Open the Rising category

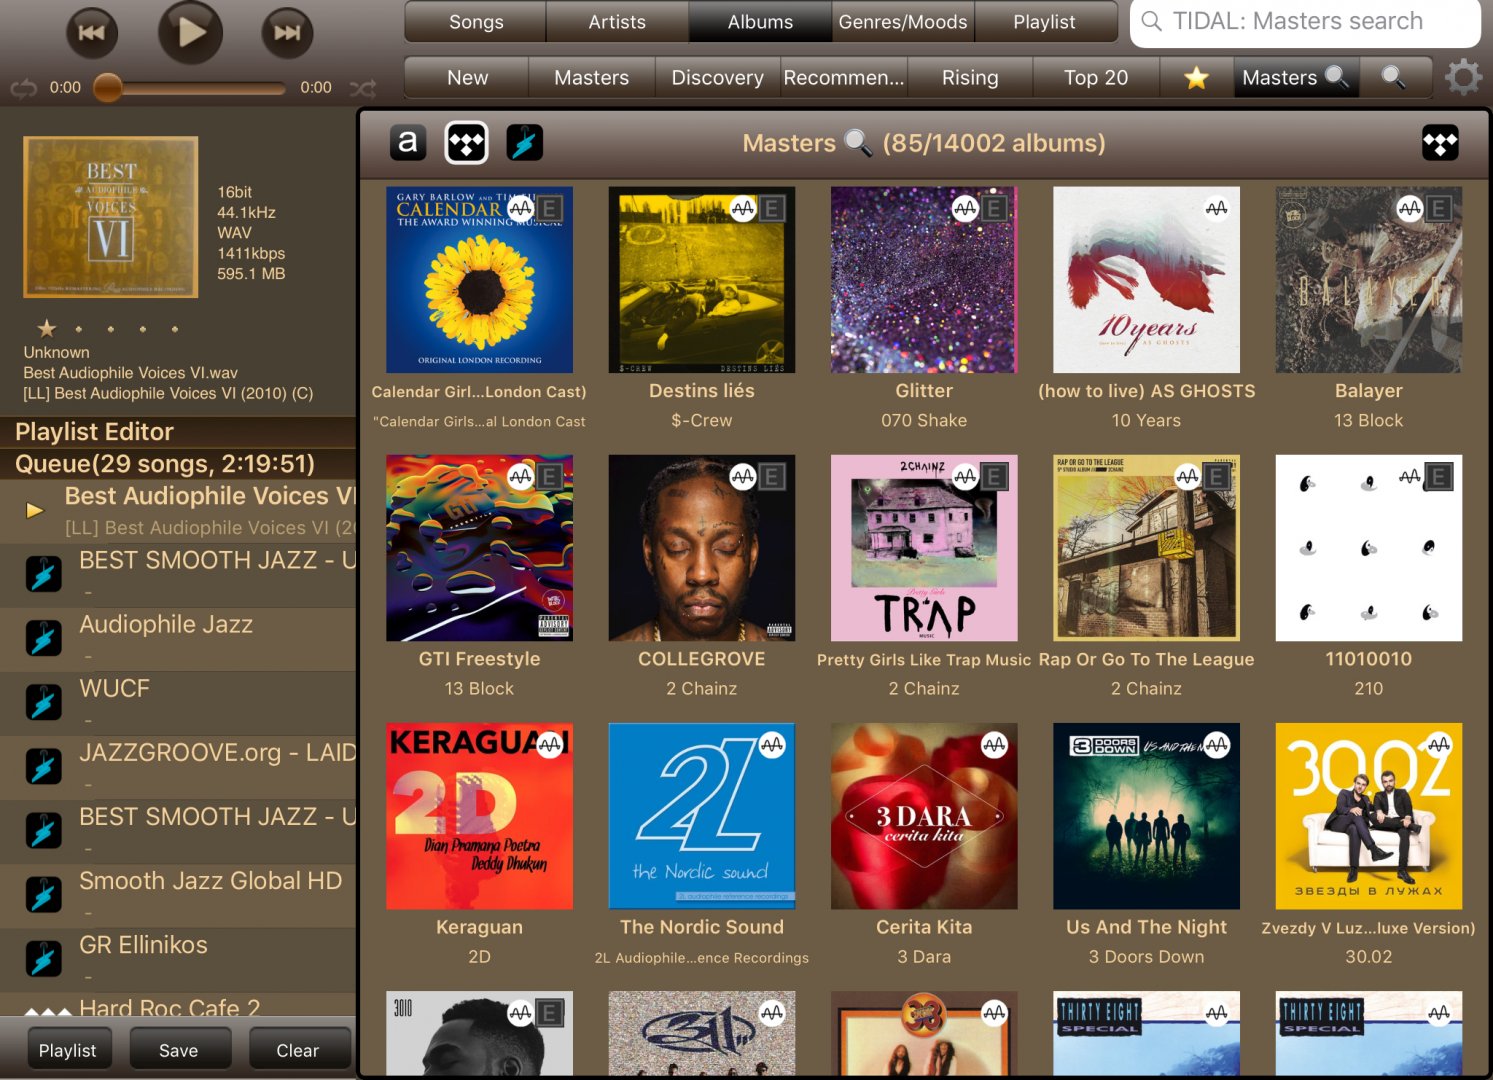pyautogui.click(x=970, y=77)
